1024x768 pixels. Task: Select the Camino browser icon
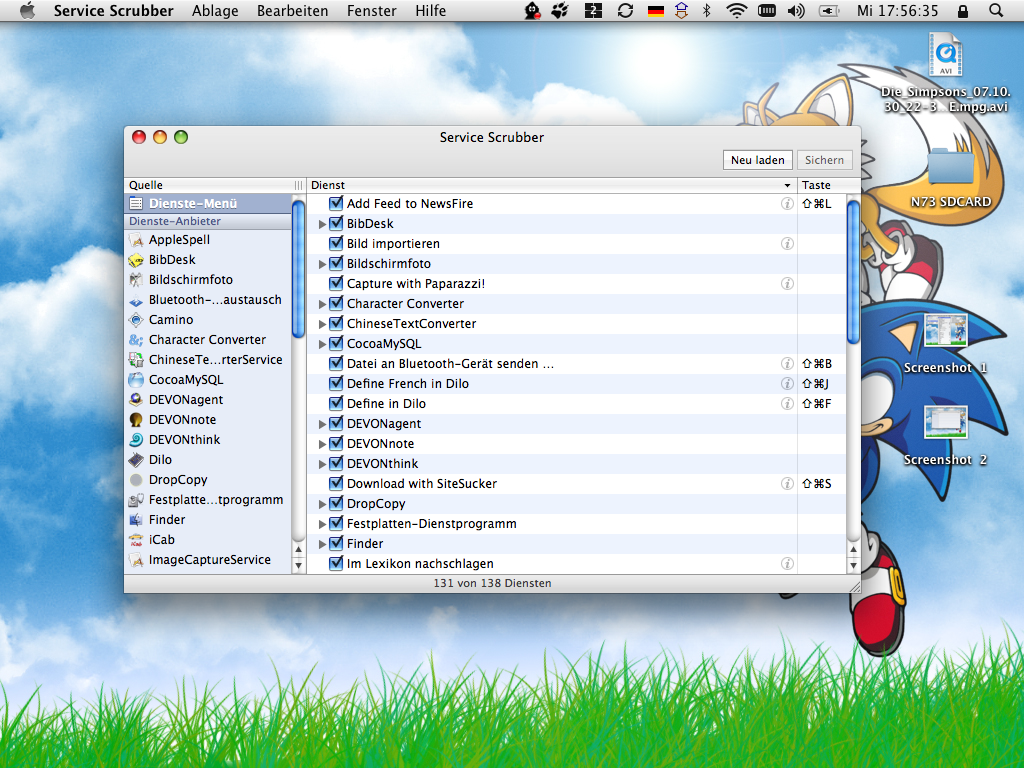click(x=136, y=320)
